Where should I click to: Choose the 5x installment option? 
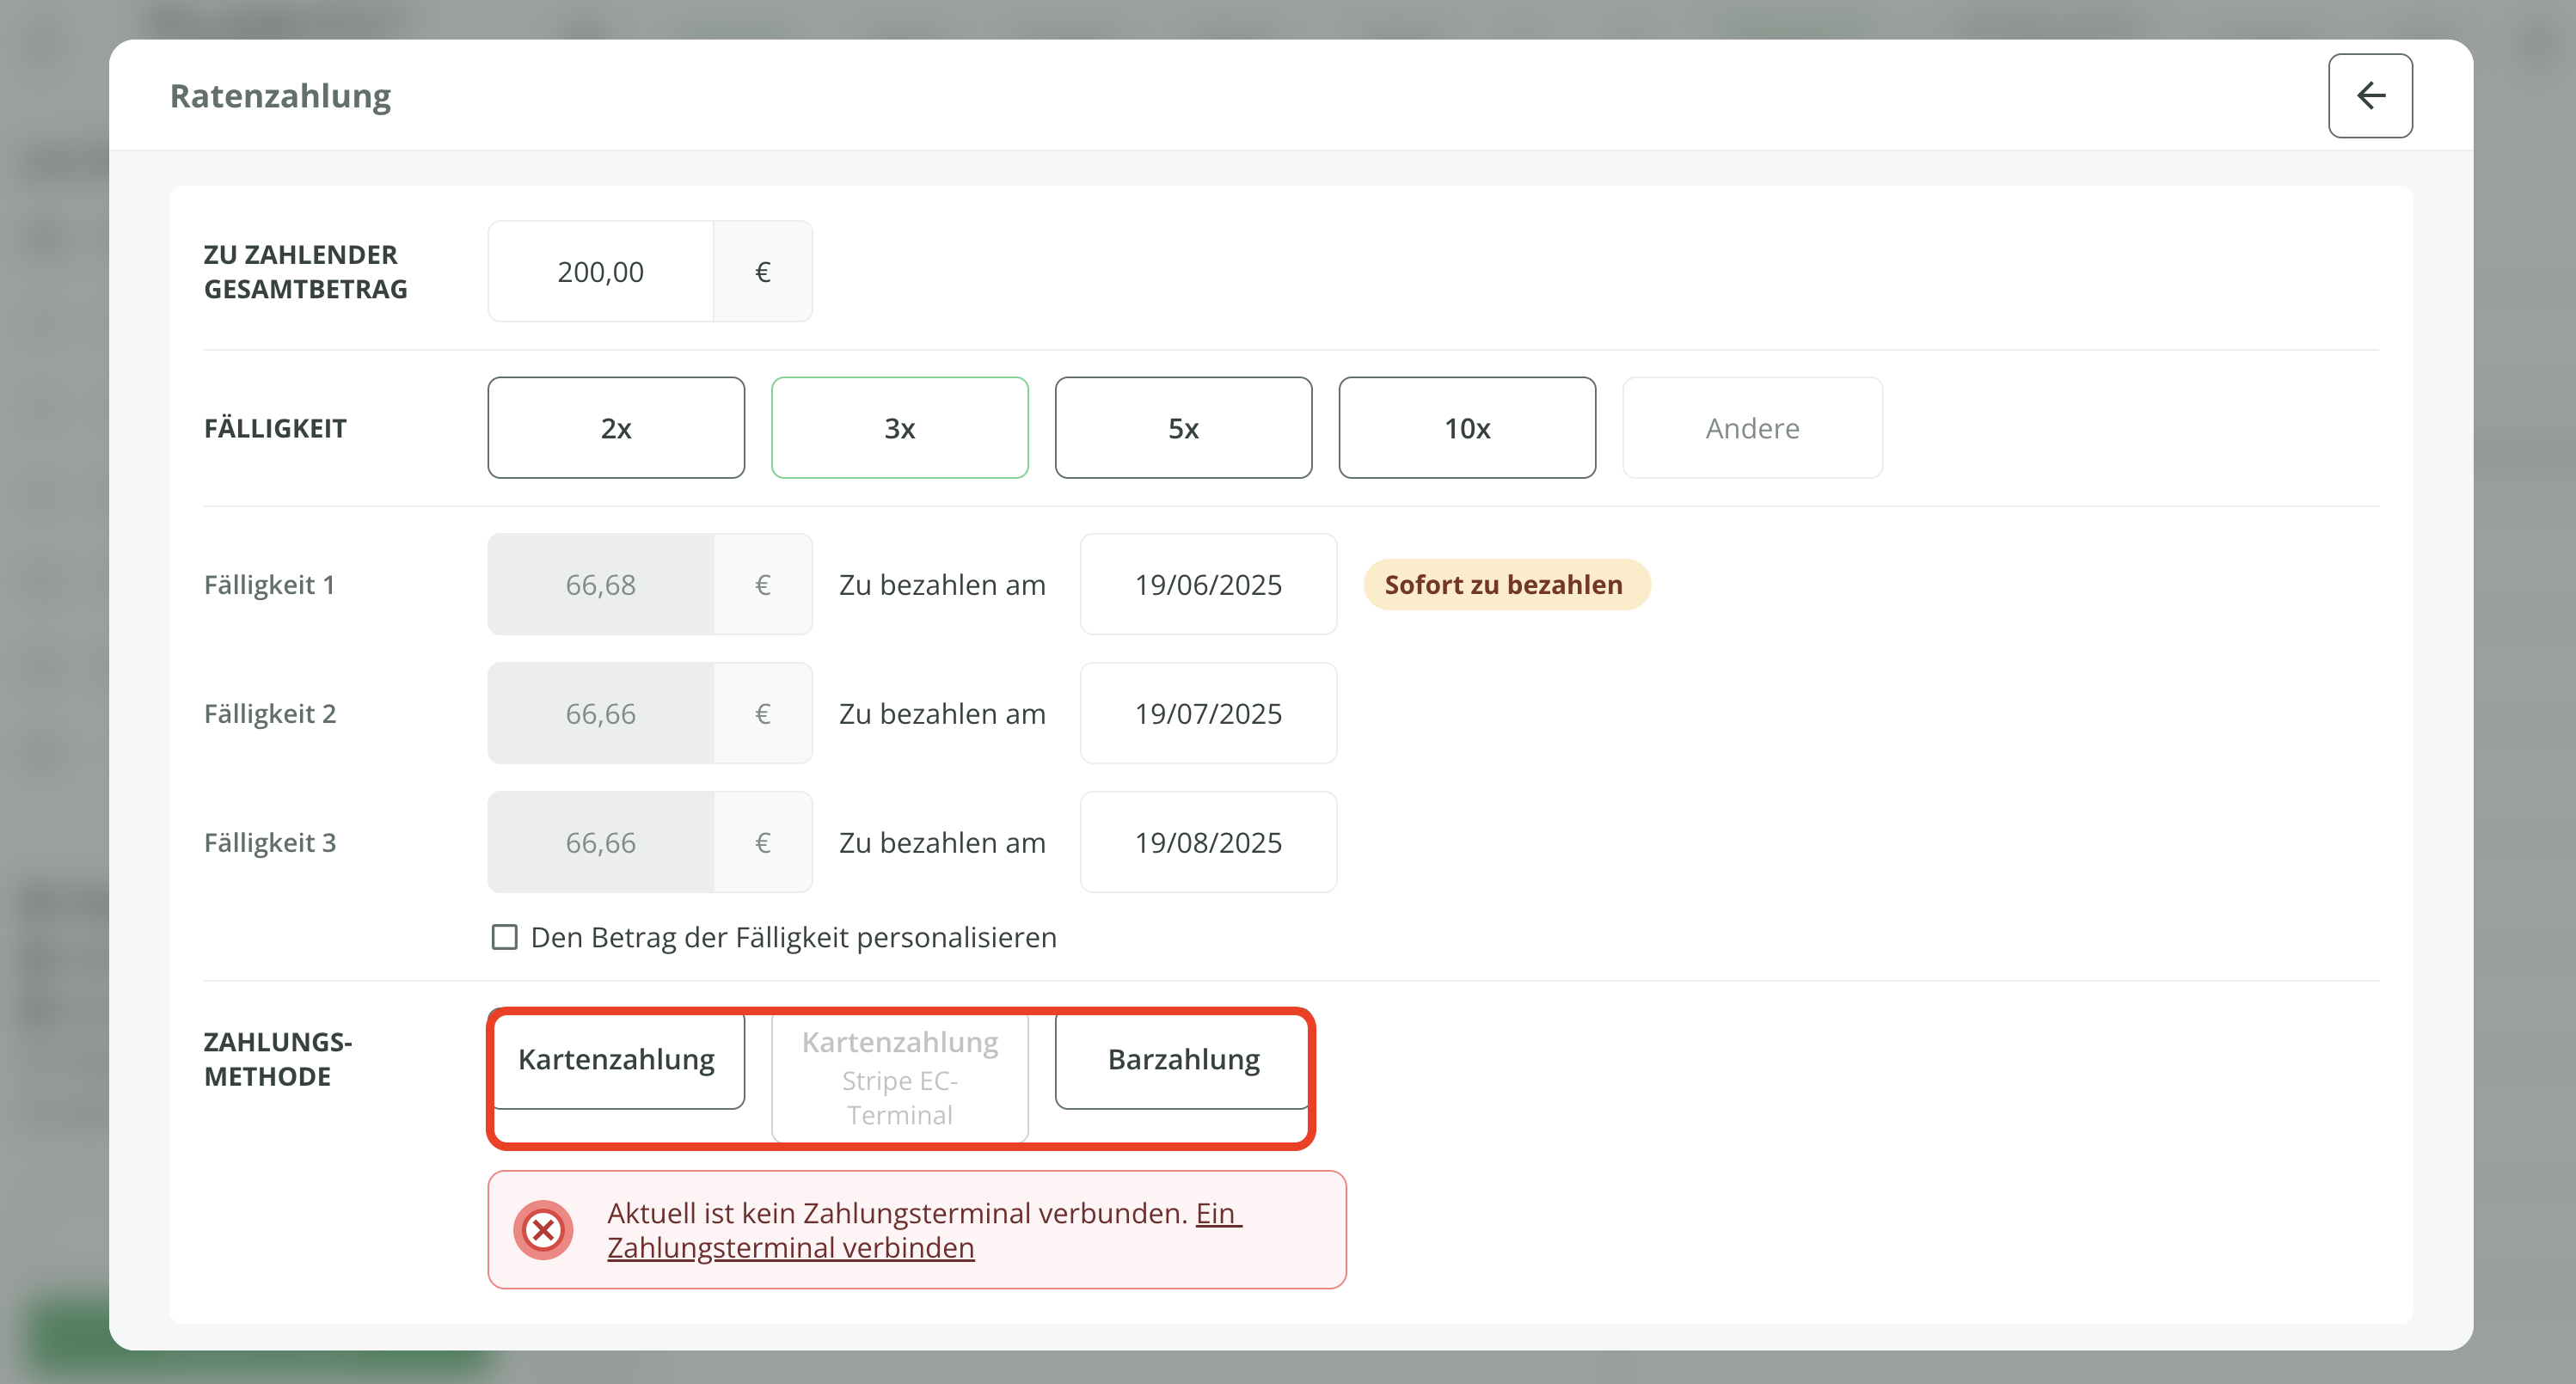click(x=1183, y=428)
